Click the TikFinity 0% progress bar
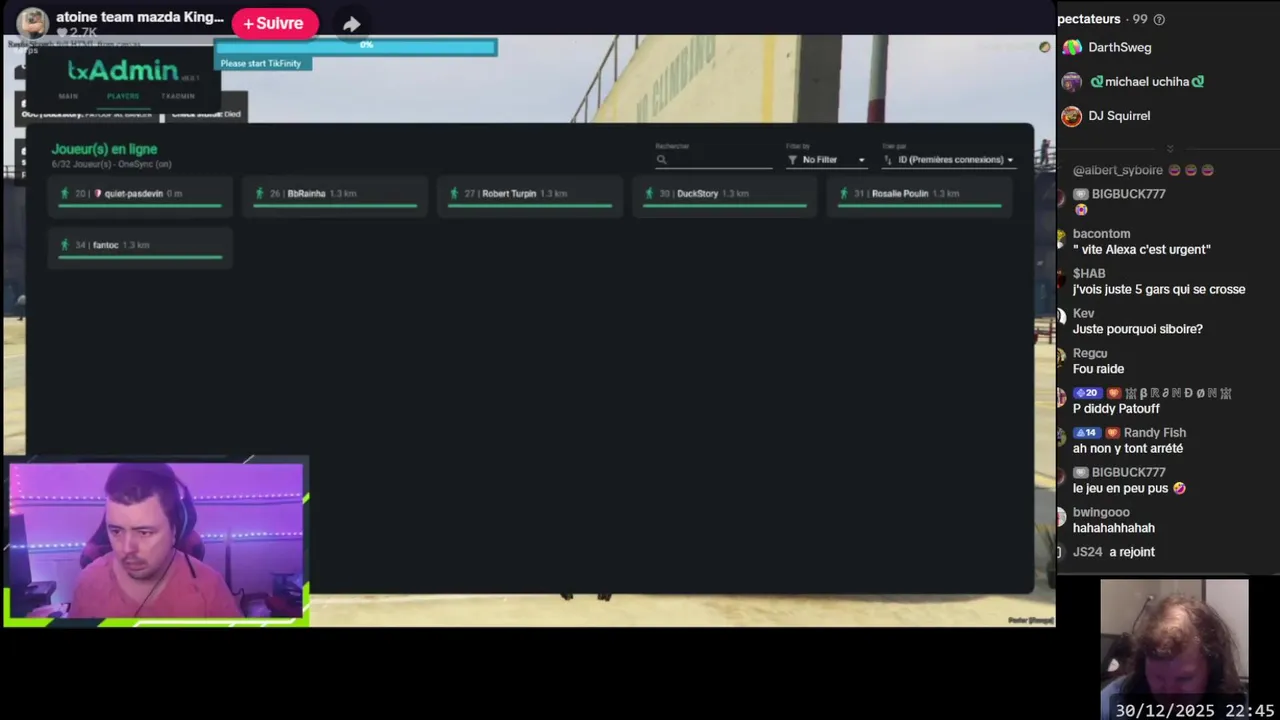This screenshot has width=1280, height=720. click(x=356, y=46)
